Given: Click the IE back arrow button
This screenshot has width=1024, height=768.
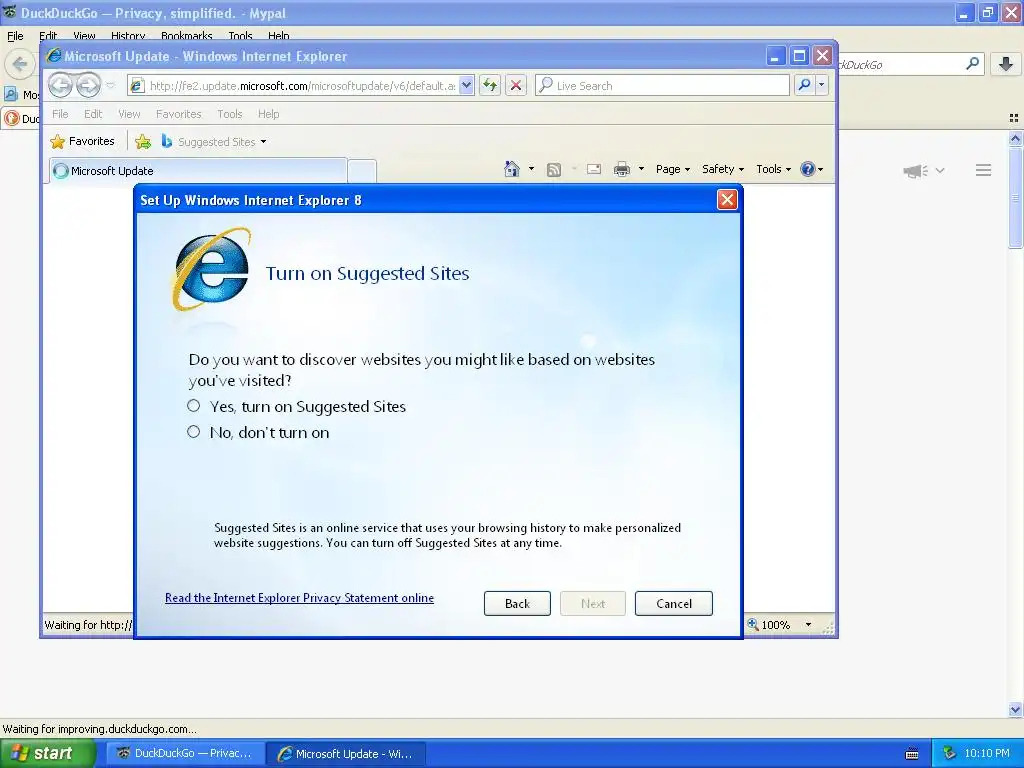Looking at the screenshot, I should [60, 85].
